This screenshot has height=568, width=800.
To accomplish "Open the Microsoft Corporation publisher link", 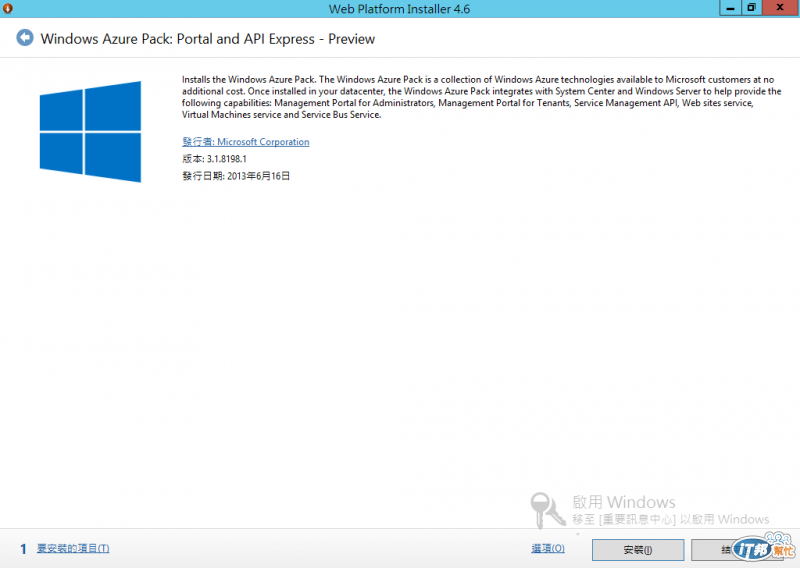I will pyautogui.click(x=245, y=142).
